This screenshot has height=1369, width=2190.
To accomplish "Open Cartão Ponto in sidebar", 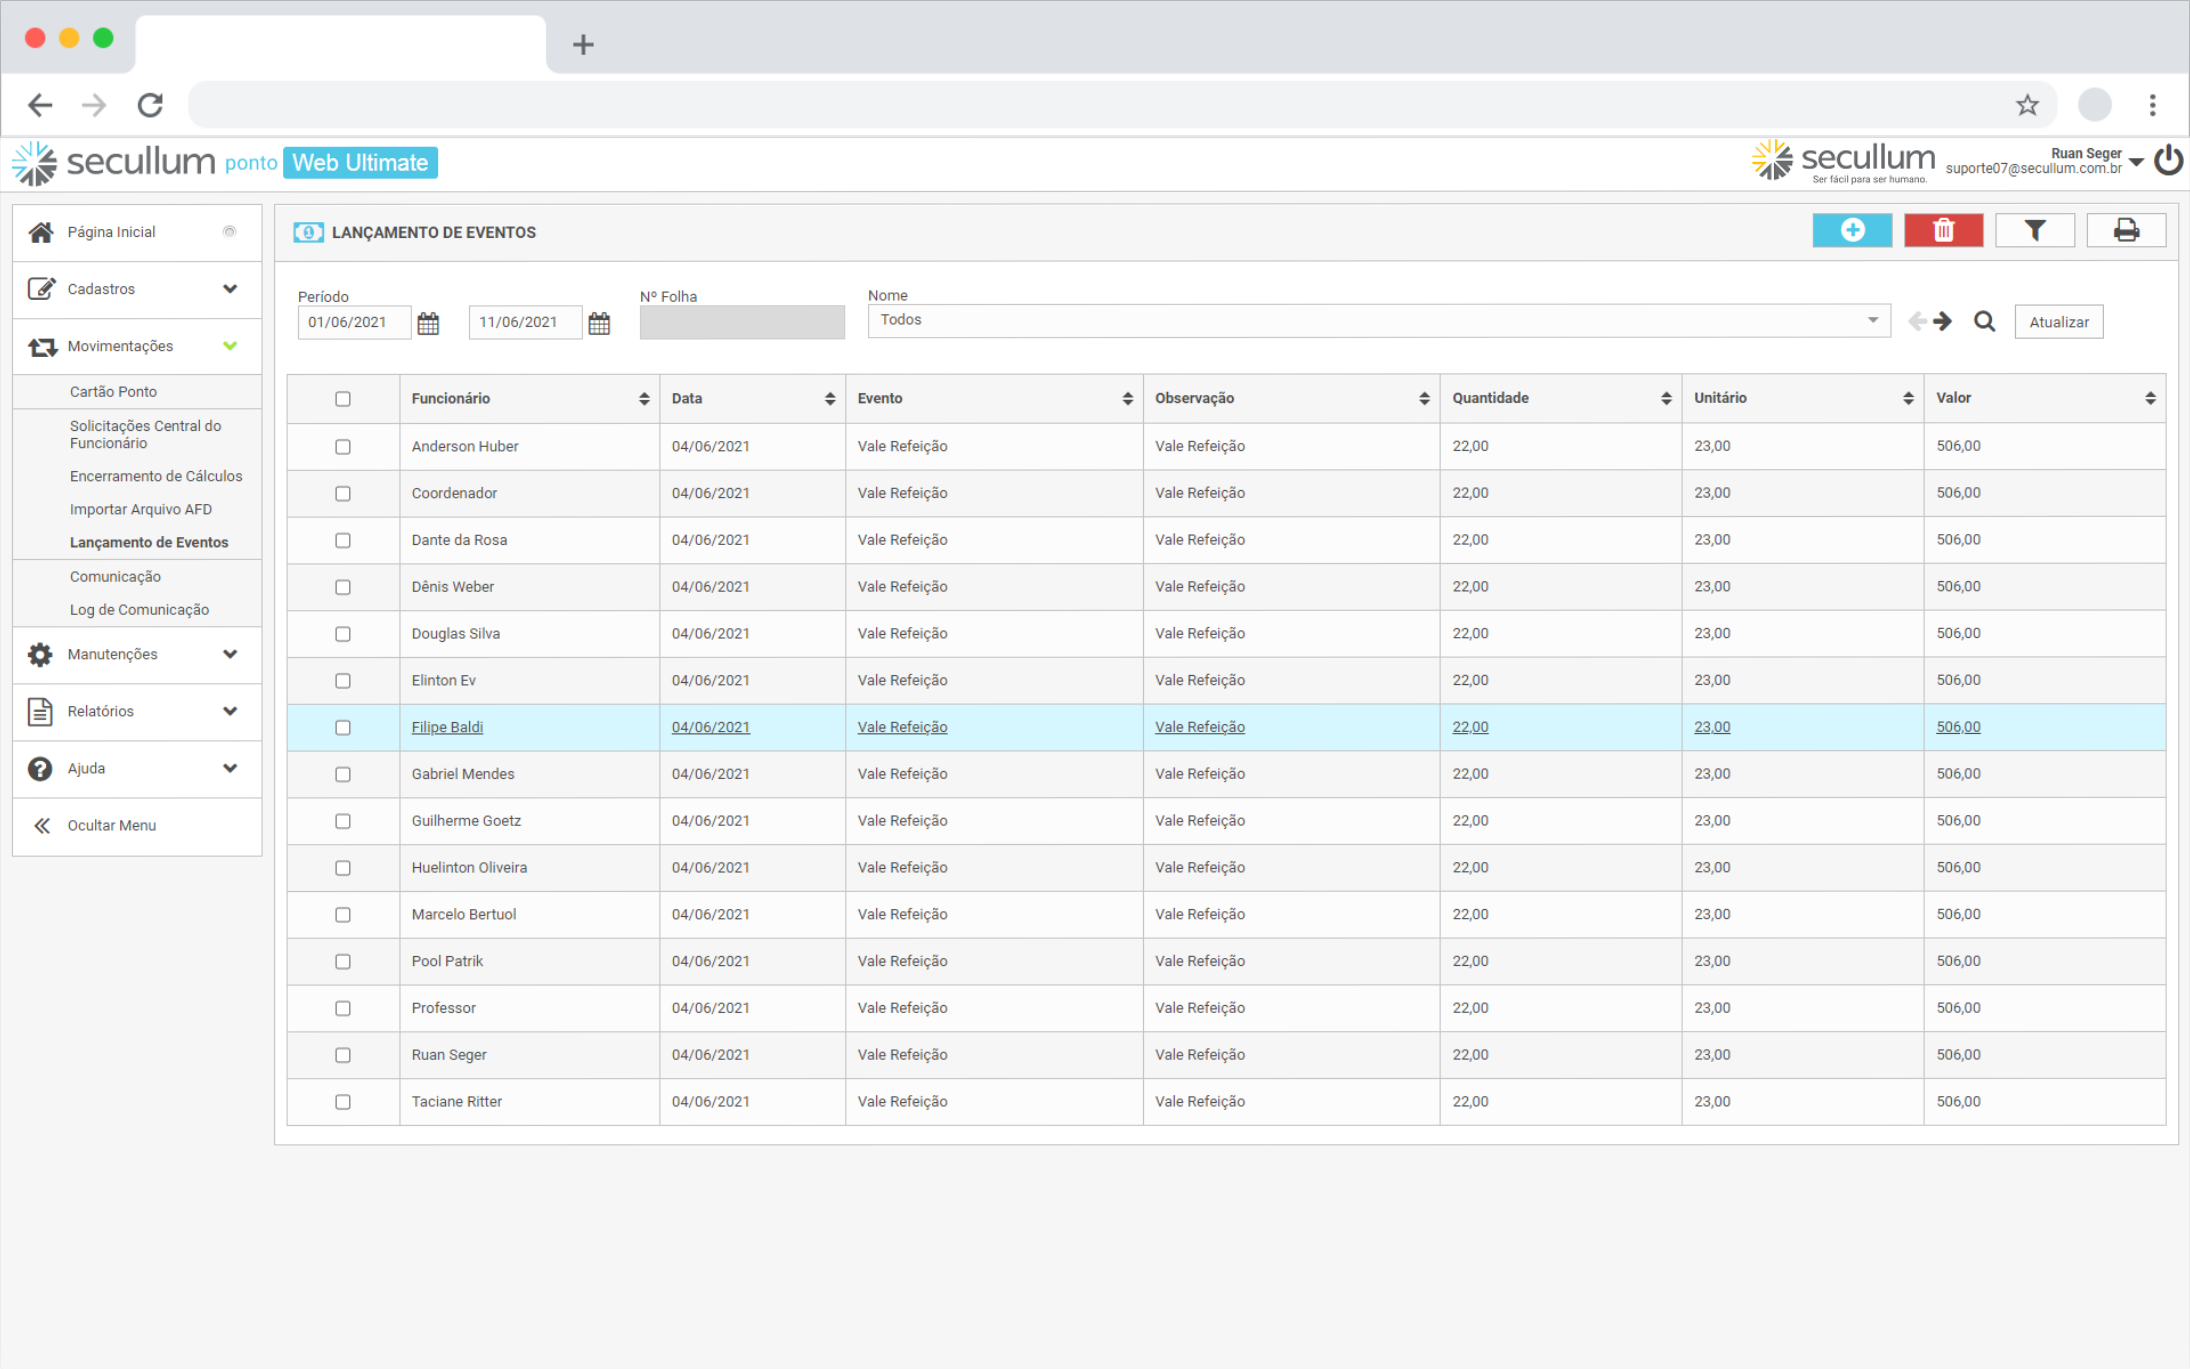I will click(113, 392).
